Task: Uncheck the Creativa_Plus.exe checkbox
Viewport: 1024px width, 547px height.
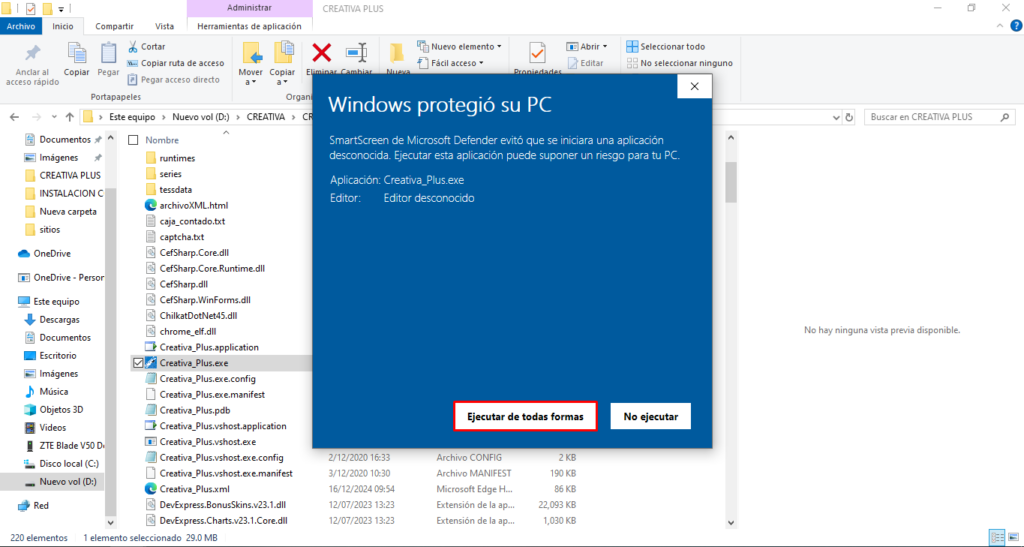Action: pos(138,363)
